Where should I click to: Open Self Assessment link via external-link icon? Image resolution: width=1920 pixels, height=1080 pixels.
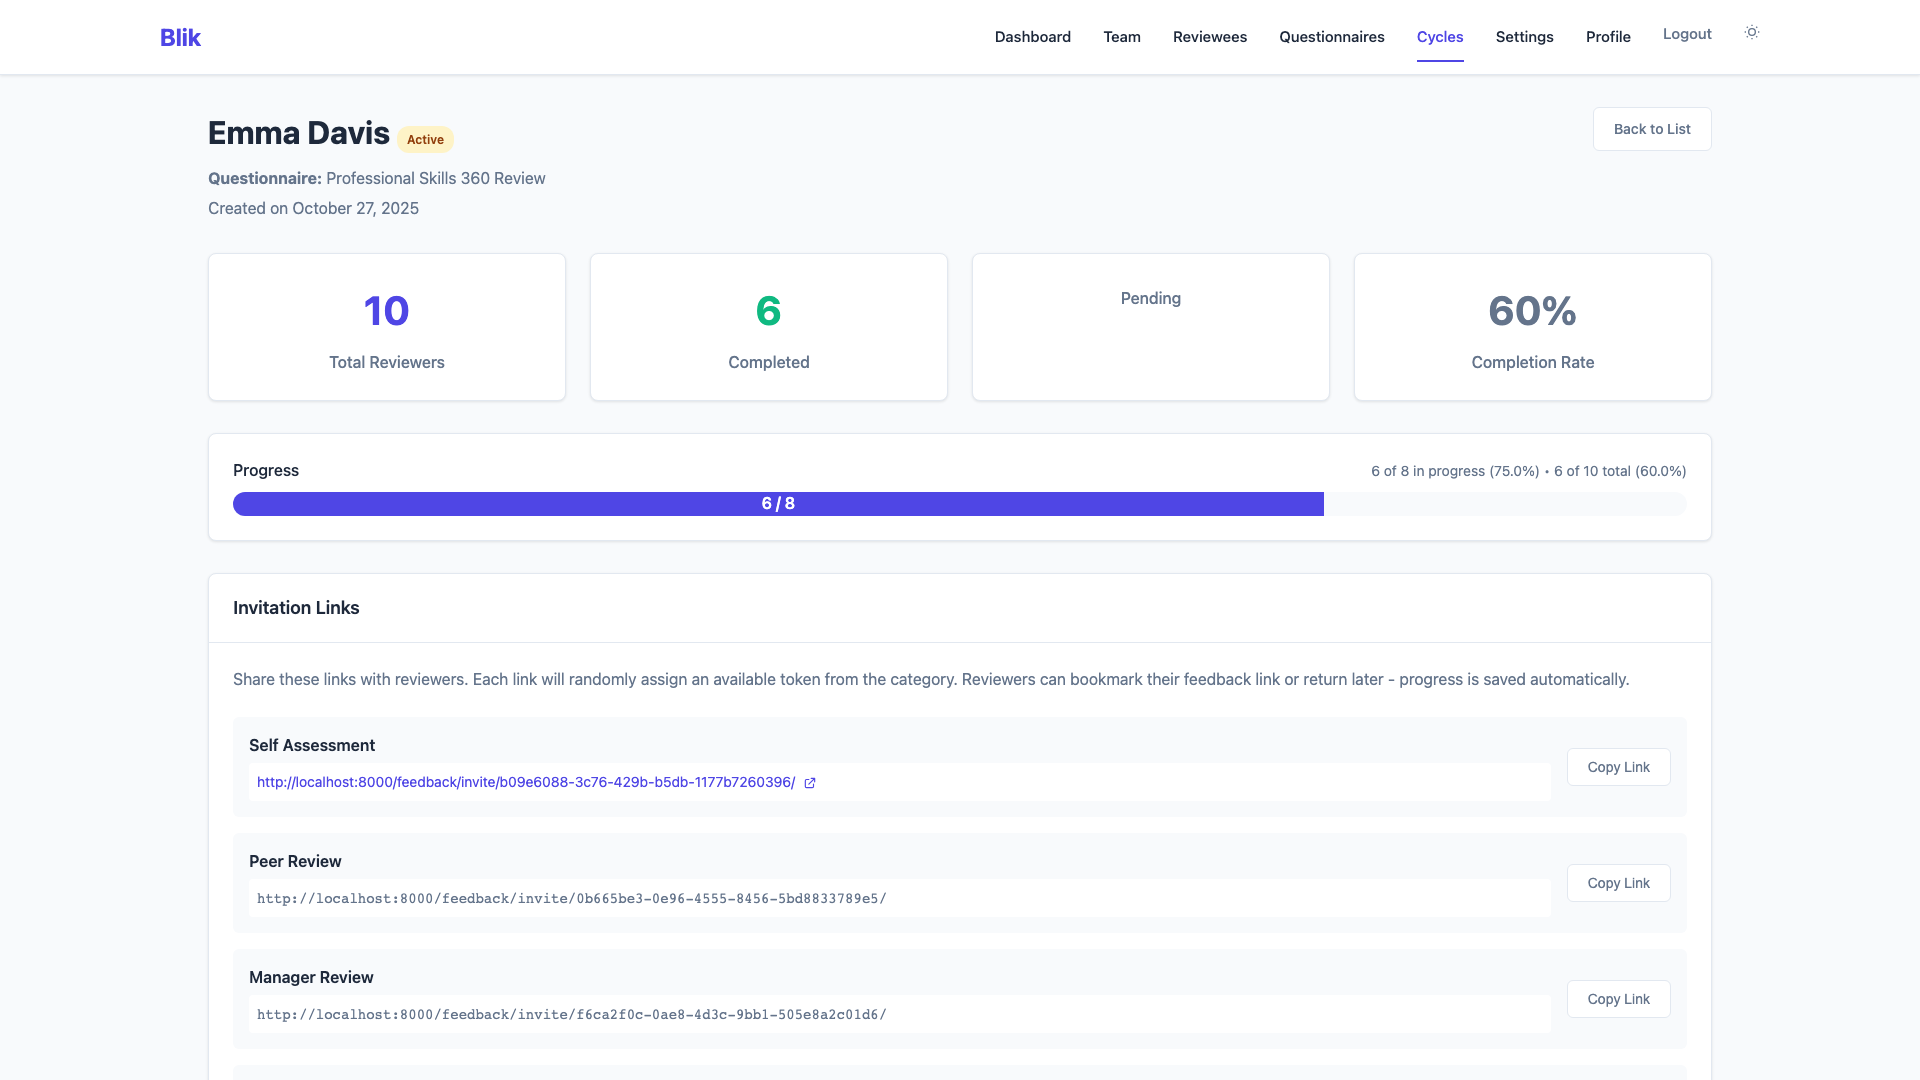pyautogui.click(x=809, y=783)
